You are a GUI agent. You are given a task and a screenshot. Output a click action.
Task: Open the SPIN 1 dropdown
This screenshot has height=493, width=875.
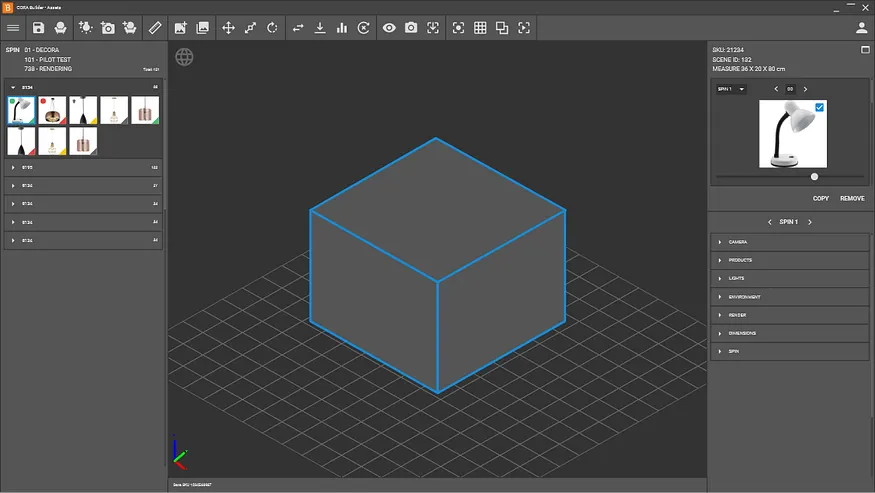pos(731,89)
